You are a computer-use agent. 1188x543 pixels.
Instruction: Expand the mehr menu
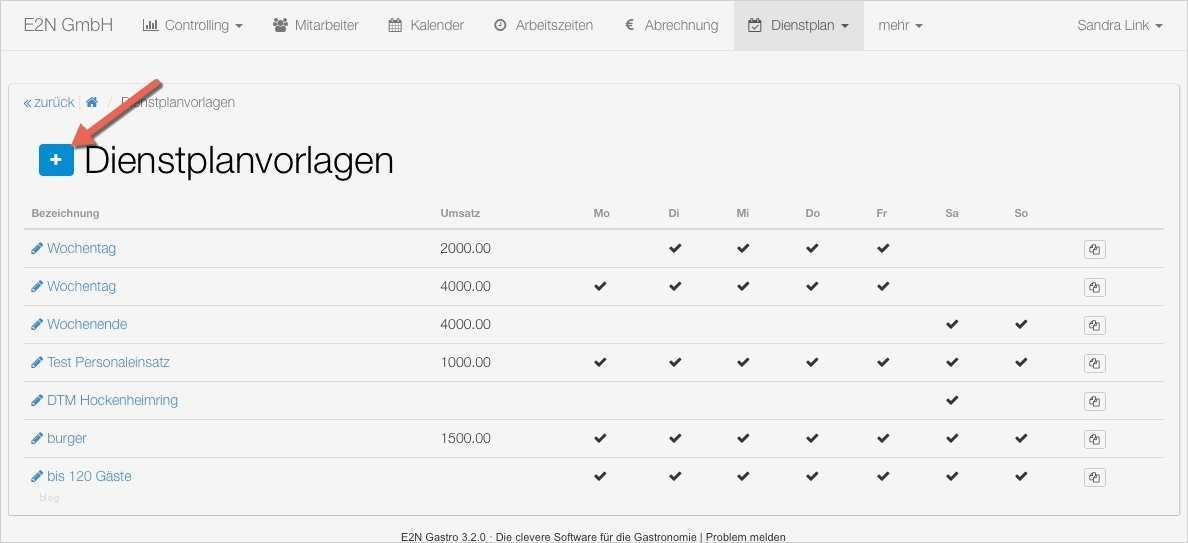[900, 25]
